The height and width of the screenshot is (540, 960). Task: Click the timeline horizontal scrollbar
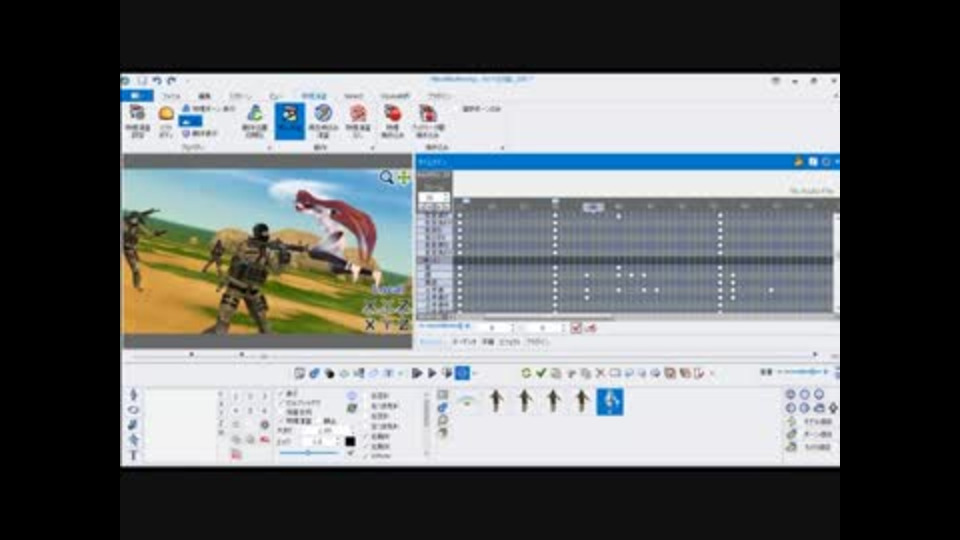click(548, 317)
